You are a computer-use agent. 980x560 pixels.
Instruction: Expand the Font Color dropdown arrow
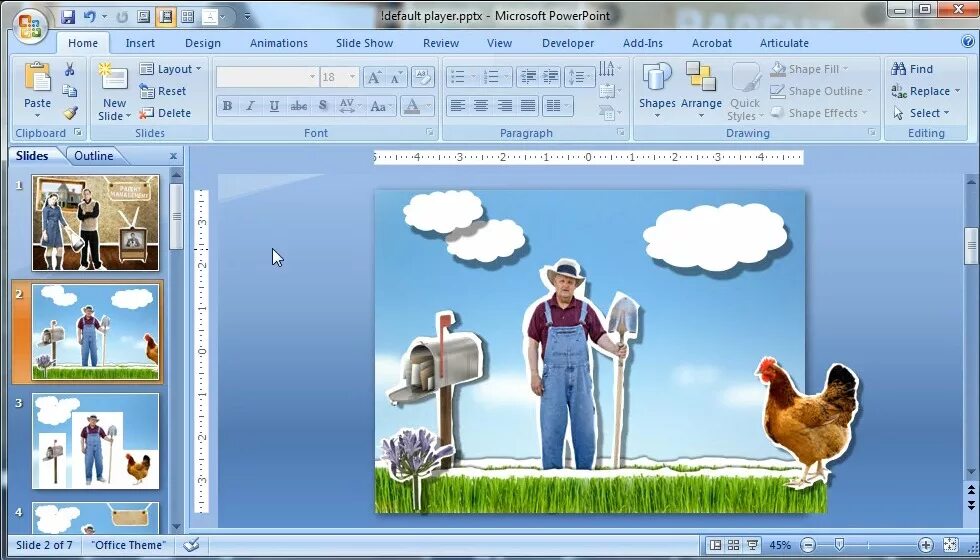click(x=429, y=106)
